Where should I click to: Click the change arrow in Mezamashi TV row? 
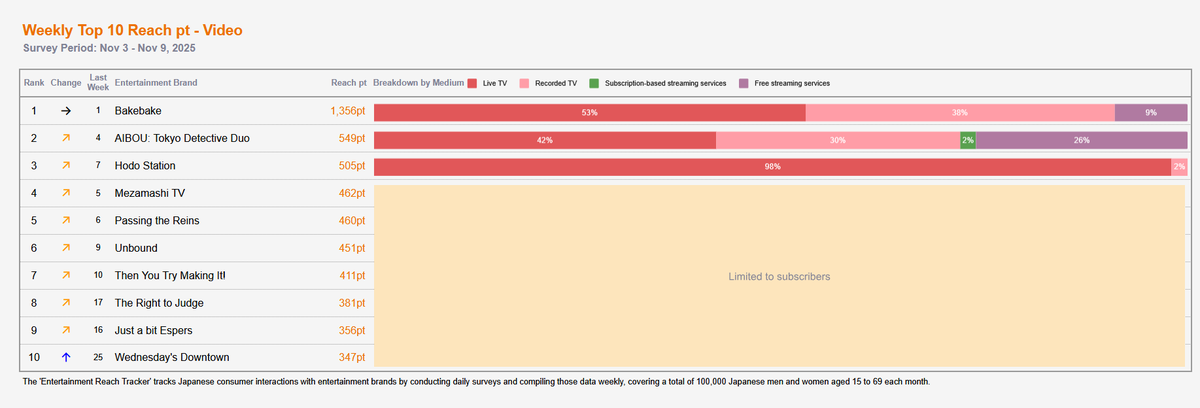(66, 194)
